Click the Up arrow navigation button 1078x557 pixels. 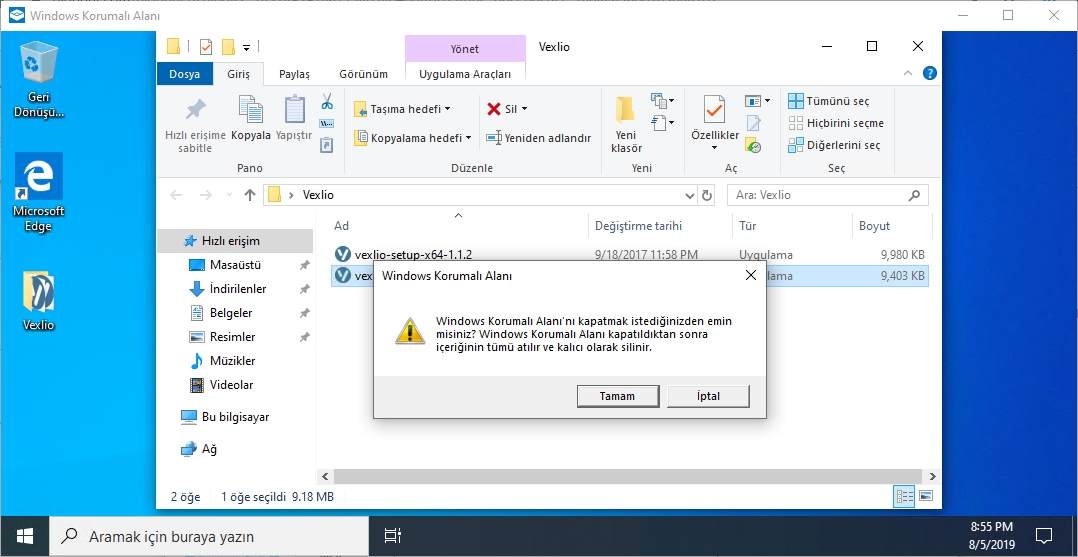click(x=250, y=195)
